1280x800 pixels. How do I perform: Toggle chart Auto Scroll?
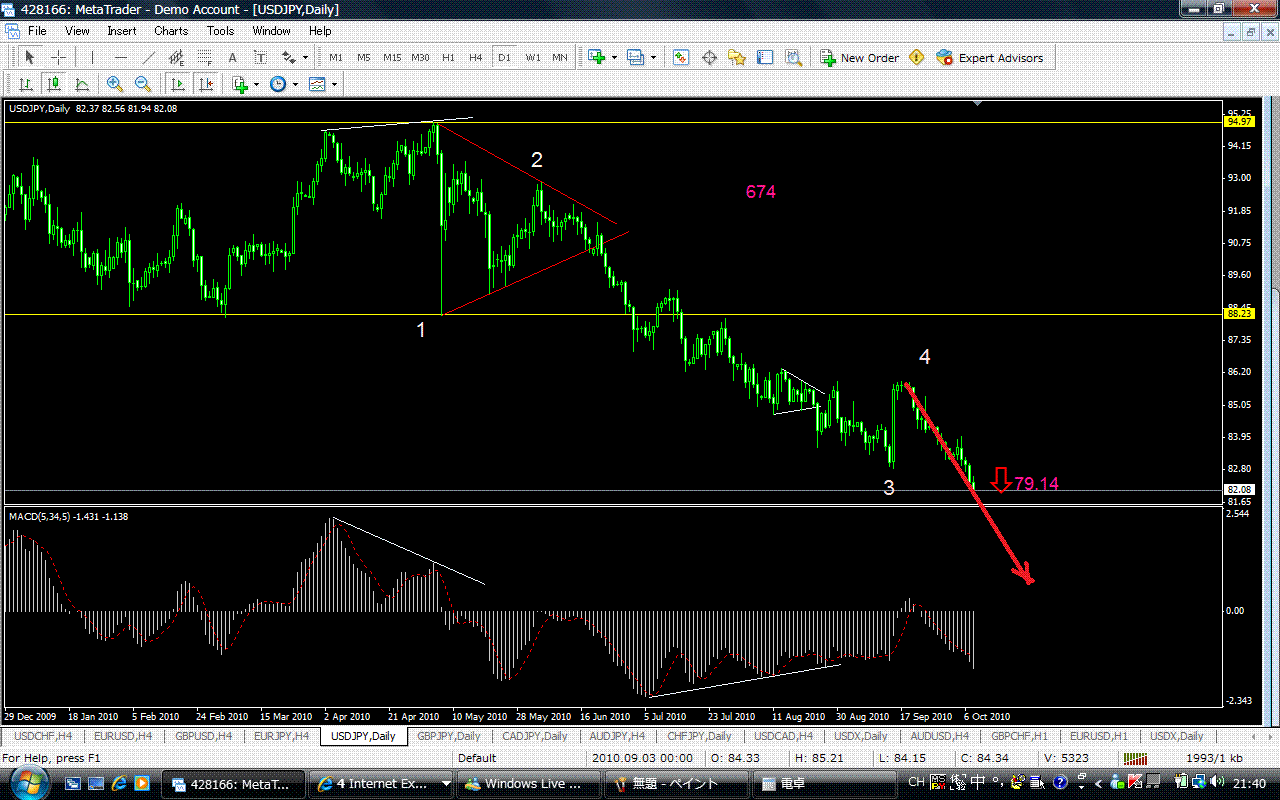178,85
